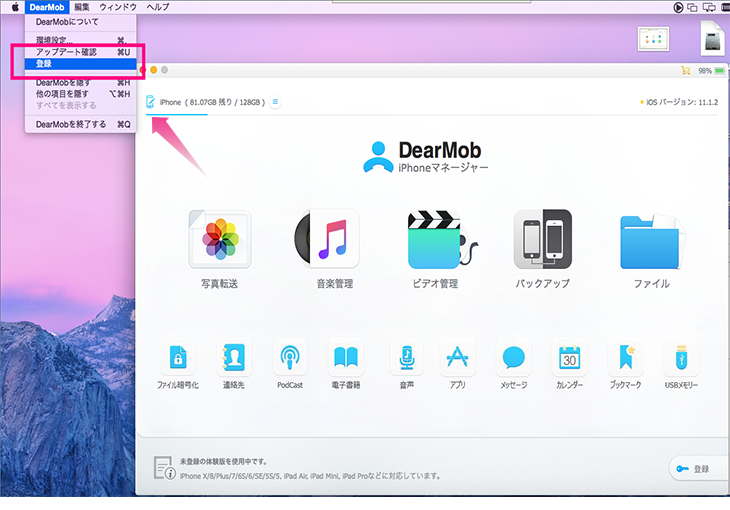Click the trial notice document icon
The height and width of the screenshot is (510, 730).
tap(164, 468)
